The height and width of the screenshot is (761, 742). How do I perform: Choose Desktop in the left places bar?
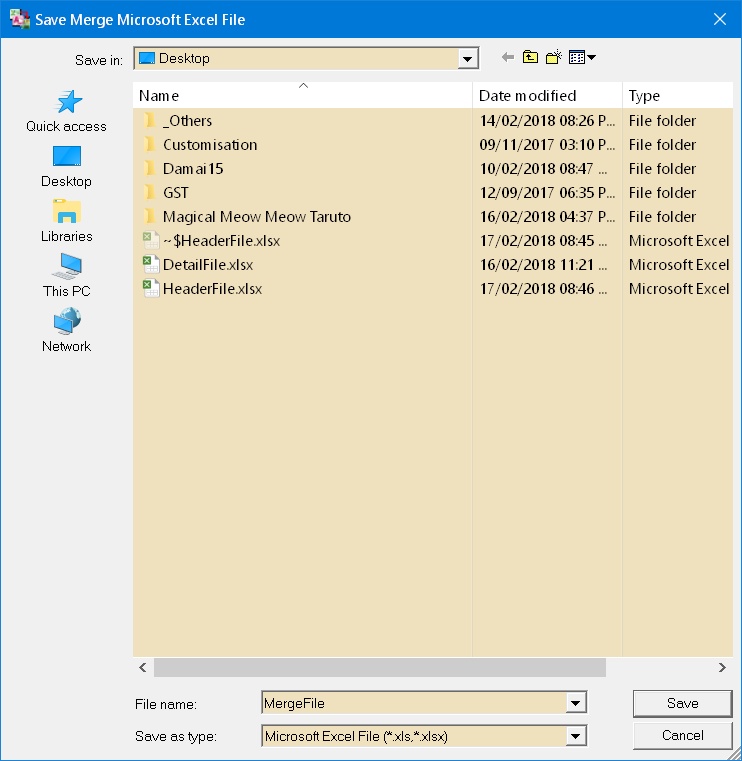(66, 166)
